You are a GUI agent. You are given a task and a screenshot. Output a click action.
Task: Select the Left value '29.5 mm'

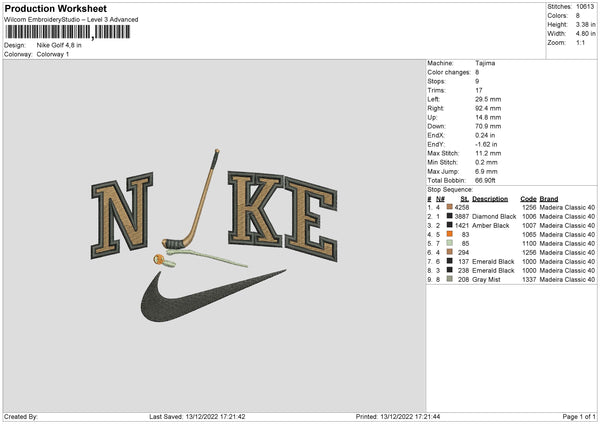point(488,99)
